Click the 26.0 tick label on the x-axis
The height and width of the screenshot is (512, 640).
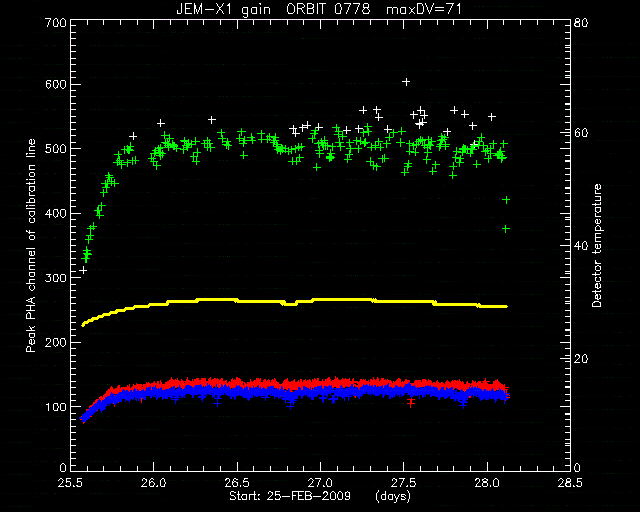153,483
